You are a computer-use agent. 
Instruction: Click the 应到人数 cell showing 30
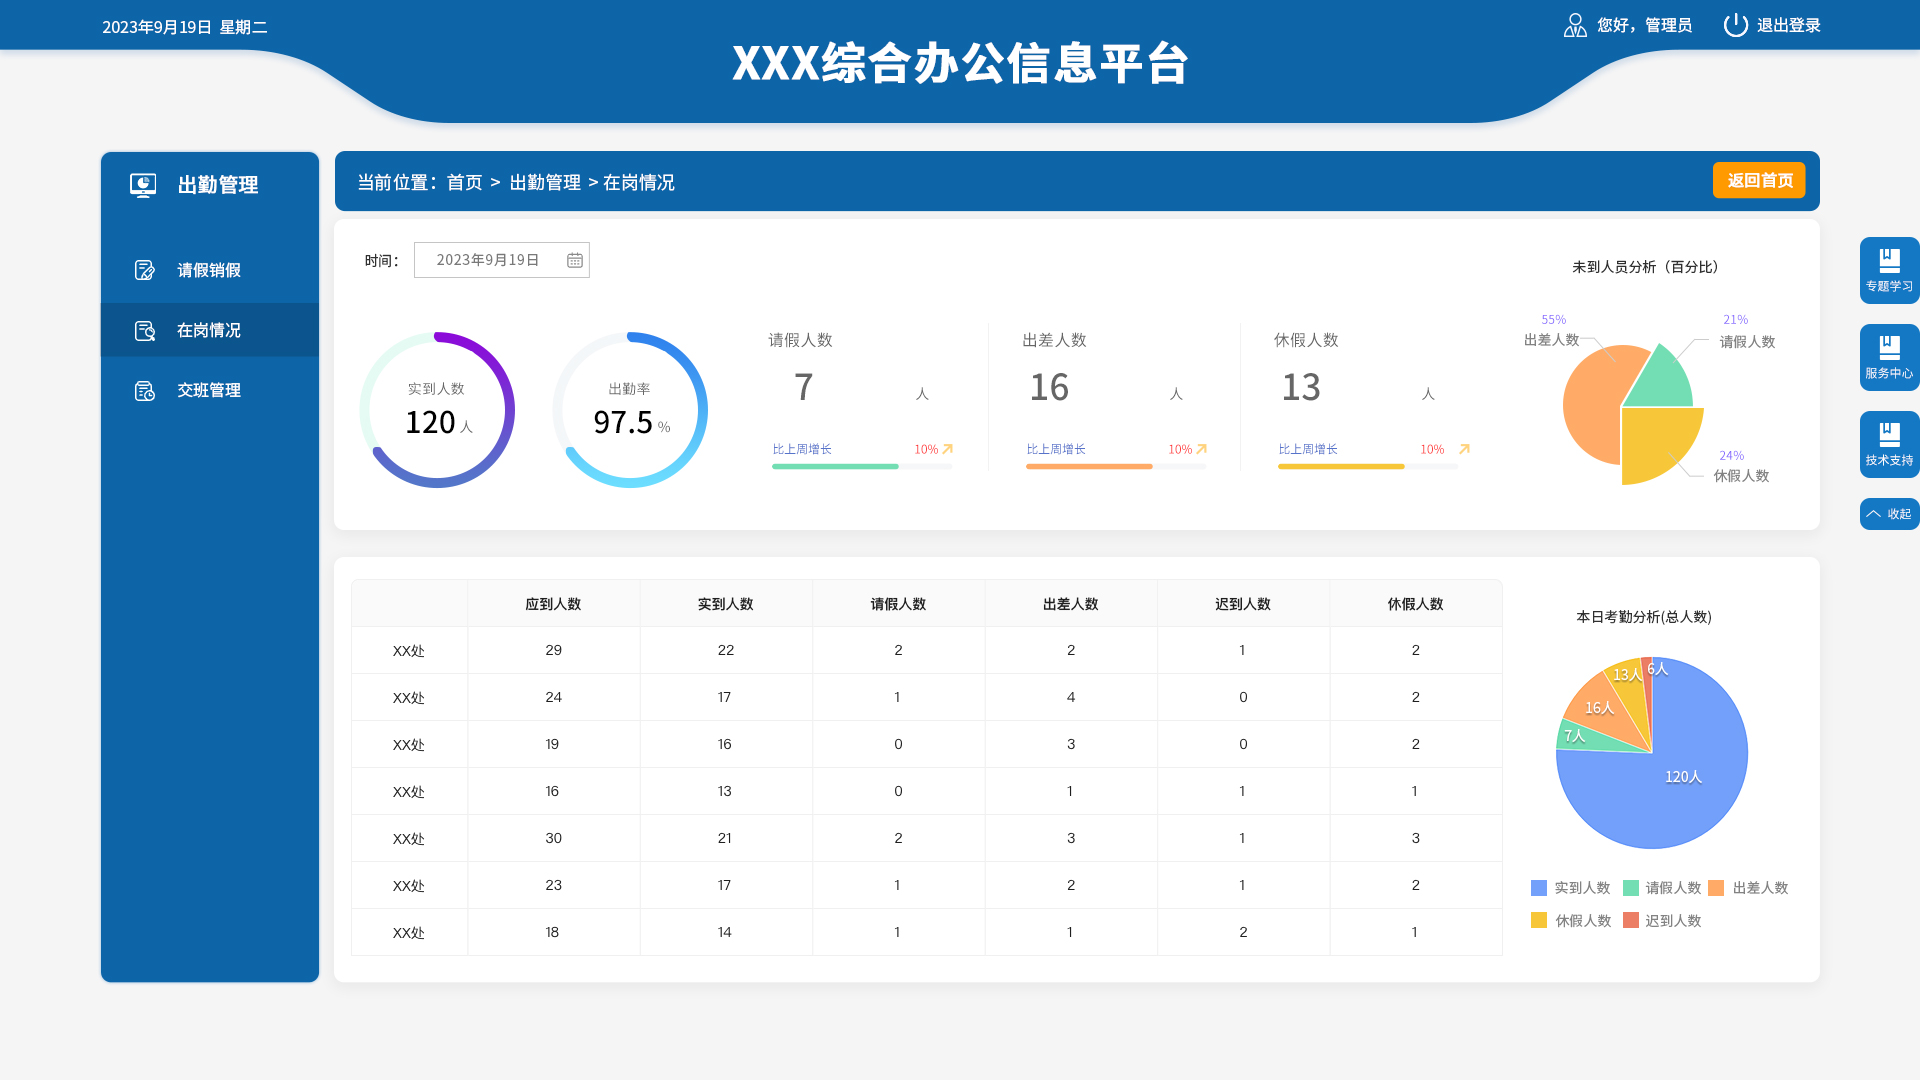553,838
